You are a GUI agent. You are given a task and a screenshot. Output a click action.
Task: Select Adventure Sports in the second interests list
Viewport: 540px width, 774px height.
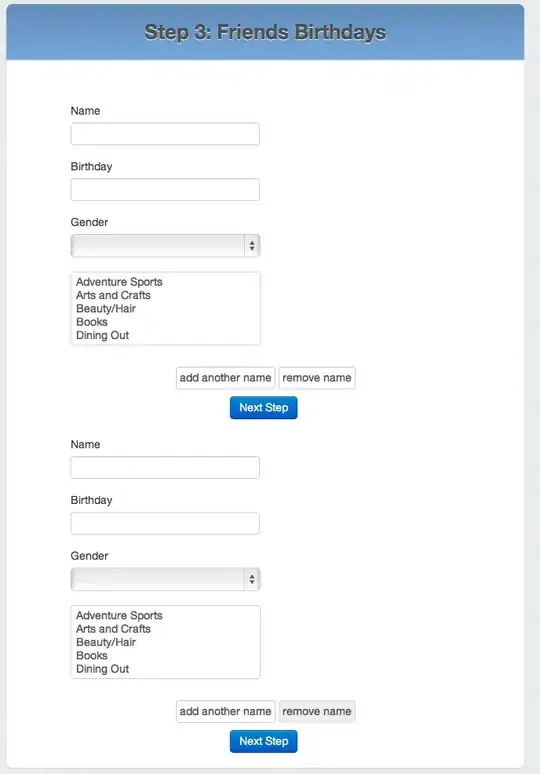(119, 616)
